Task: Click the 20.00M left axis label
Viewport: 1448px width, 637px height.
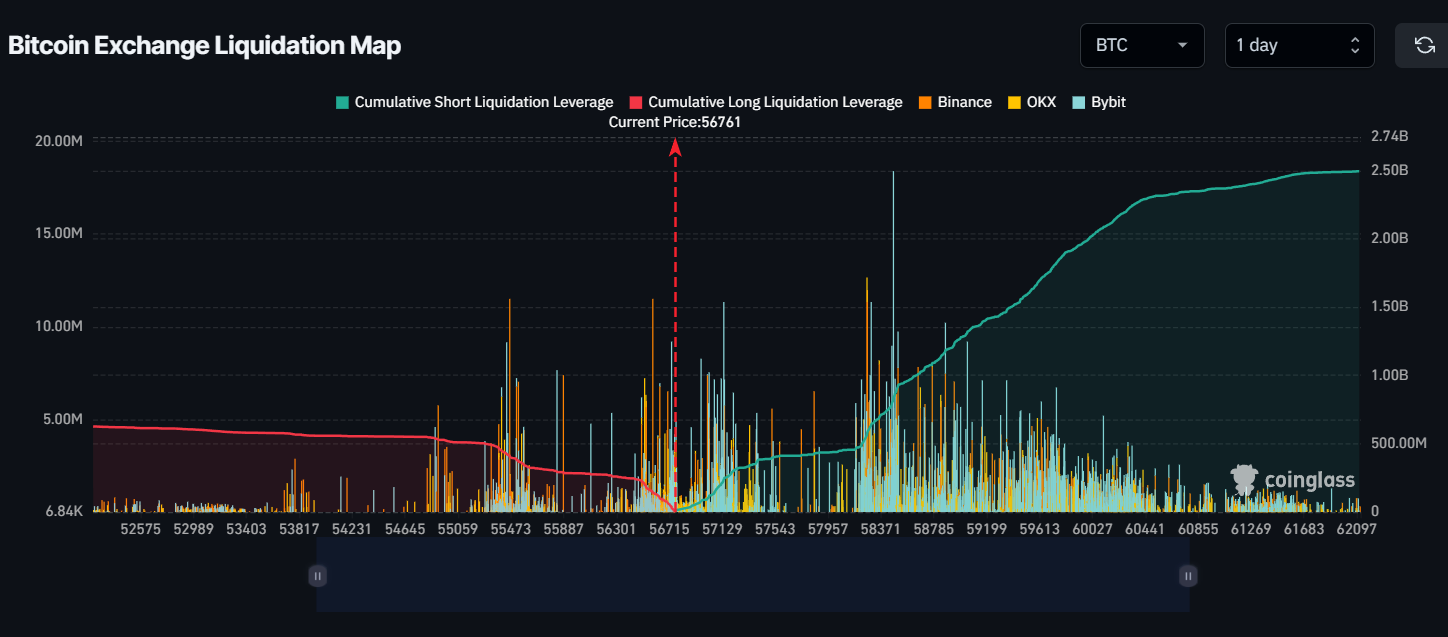Action: tap(59, 141)
